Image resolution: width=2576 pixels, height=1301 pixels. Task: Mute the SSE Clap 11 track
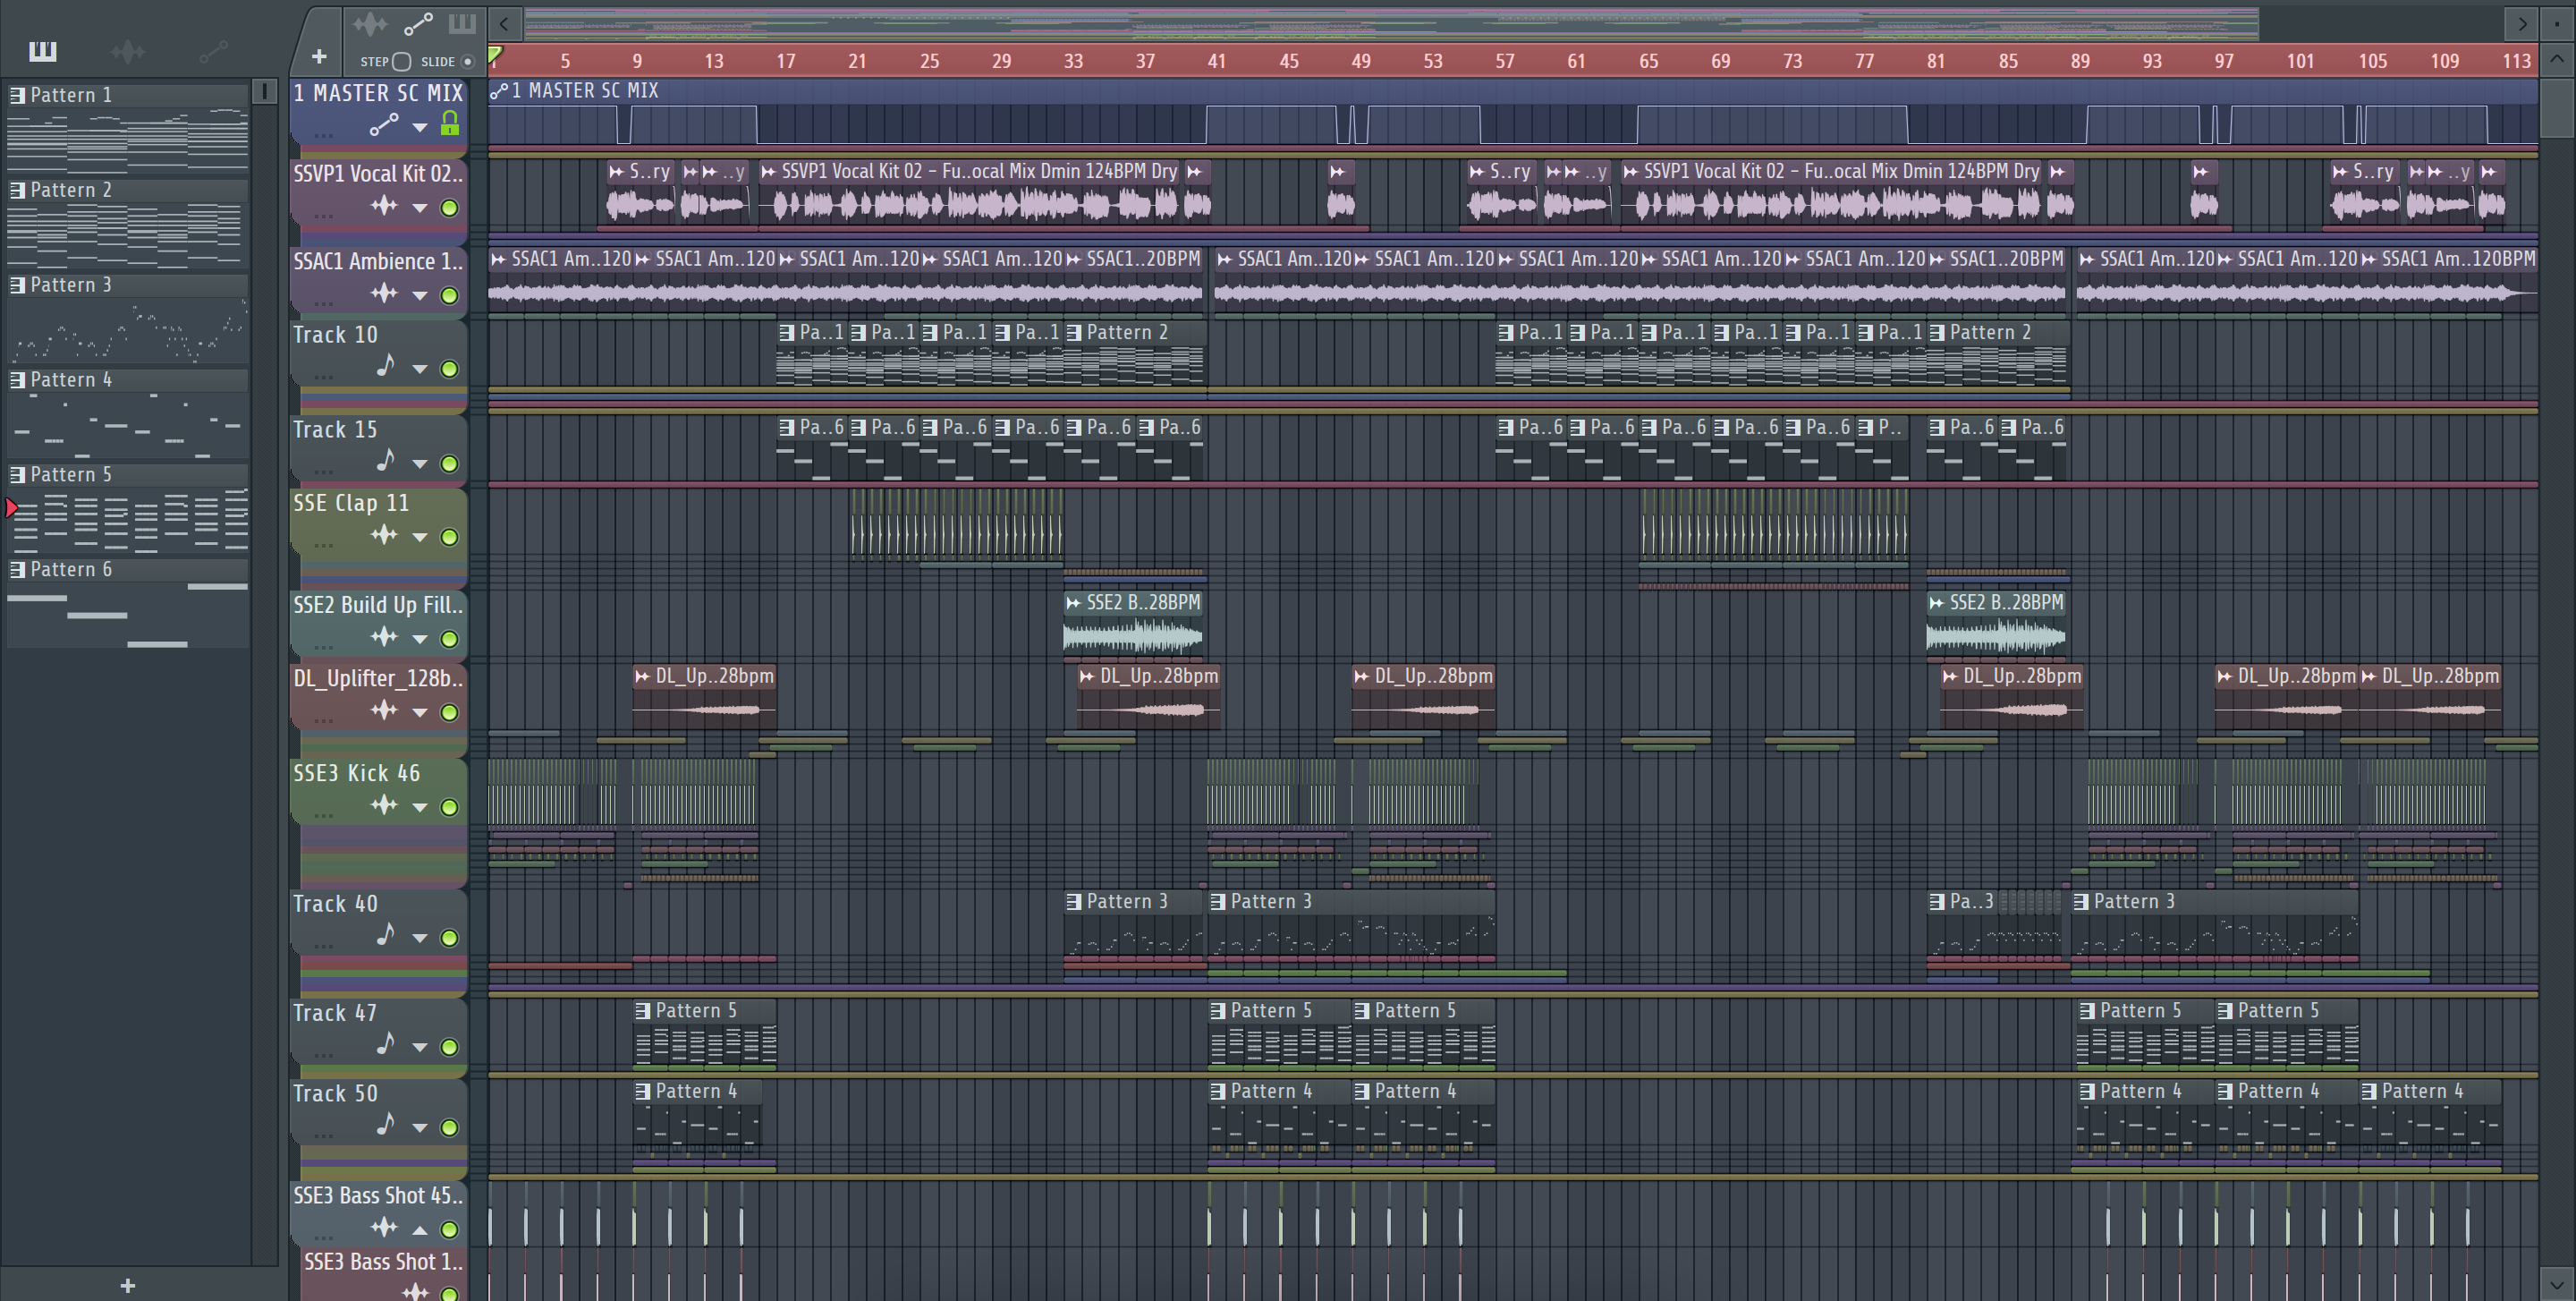[450, 537]
